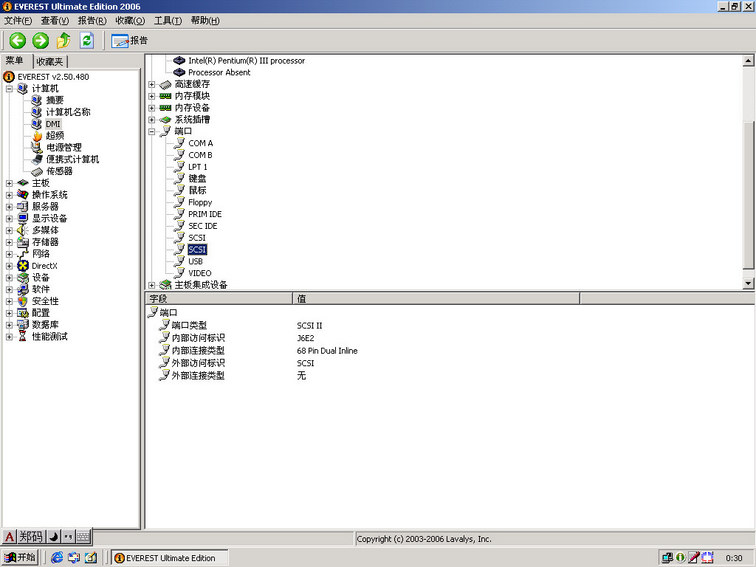
Task: Select LPT 1 port entry
Action: tap(198, 167)
